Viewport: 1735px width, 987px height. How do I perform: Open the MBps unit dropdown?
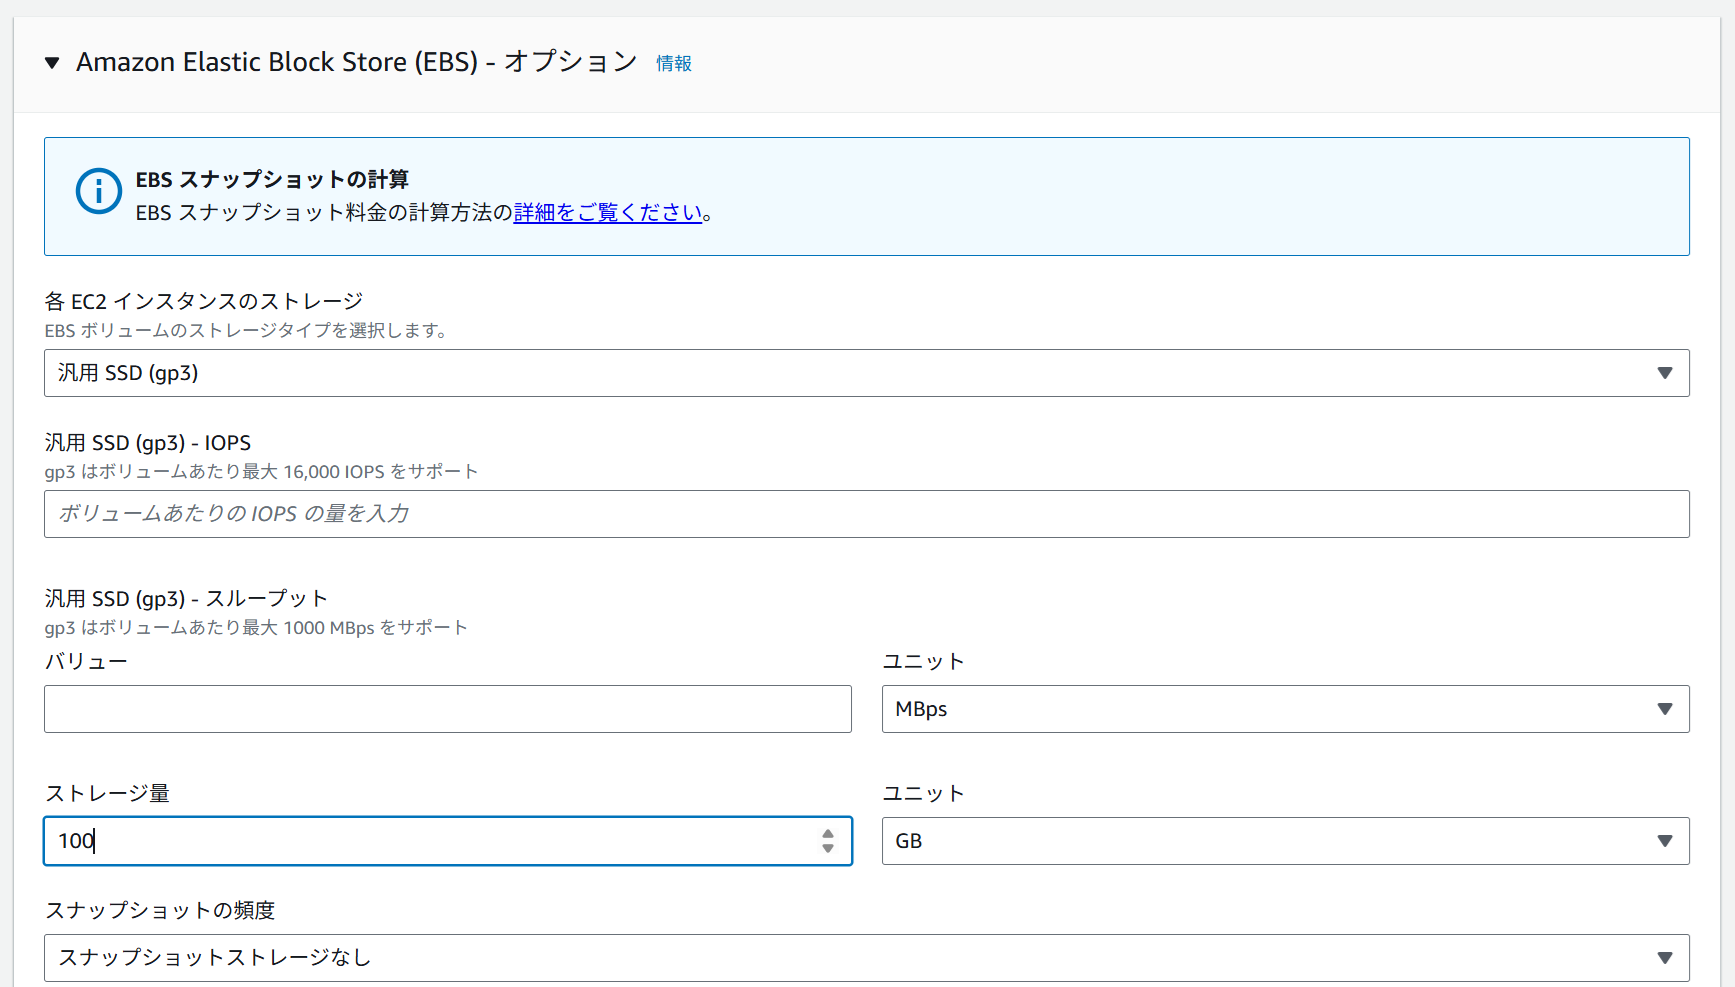click(1286, 709)
